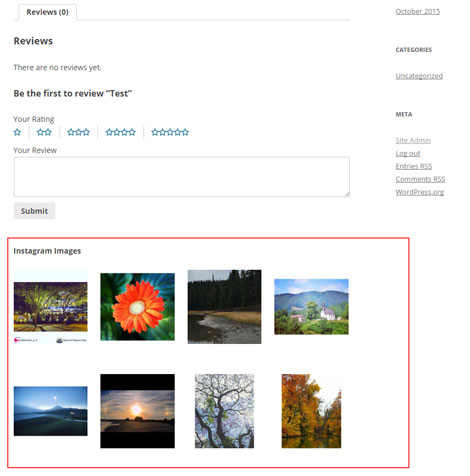Image resolution: width=470 pixels, height=476 pixels.
Task: Open the Comments RSS feed
Action: point(420,179)
